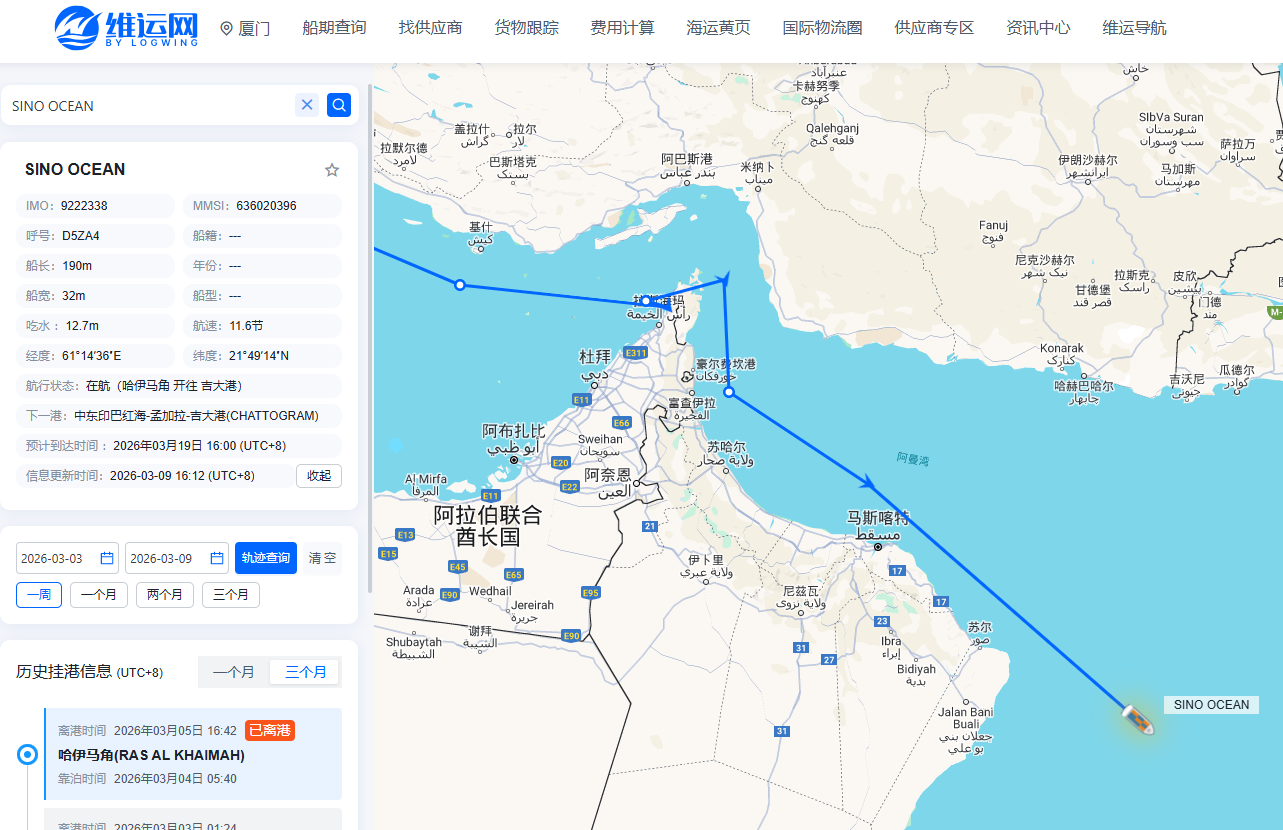Click the latitude value 21°49'14"N
This screenshot has width=1283, height=830.
(x=261, y=356)
